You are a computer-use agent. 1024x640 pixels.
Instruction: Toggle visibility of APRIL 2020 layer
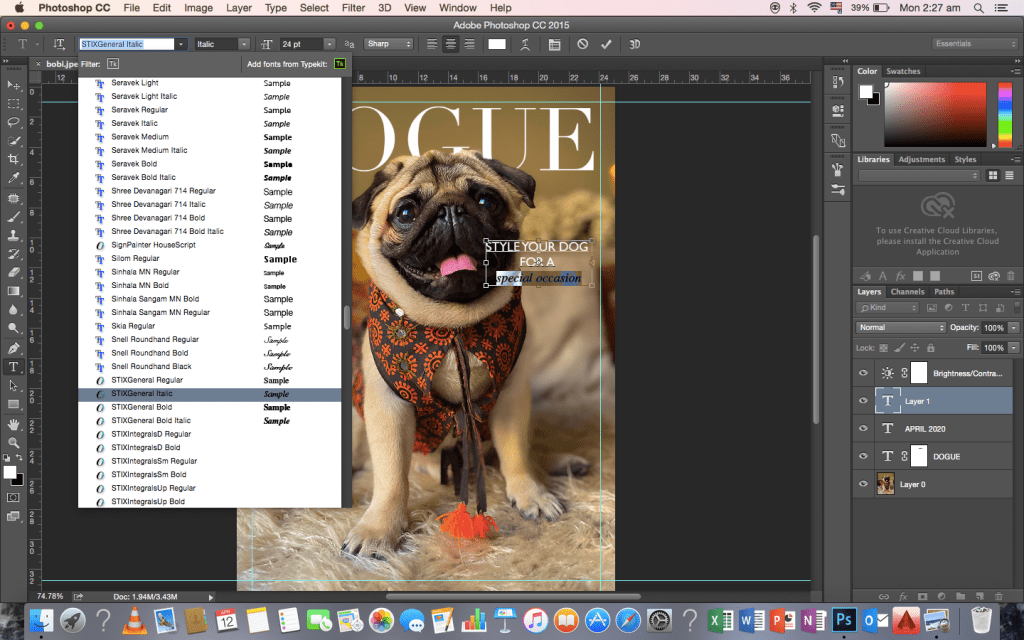click(x=864, y=428)
